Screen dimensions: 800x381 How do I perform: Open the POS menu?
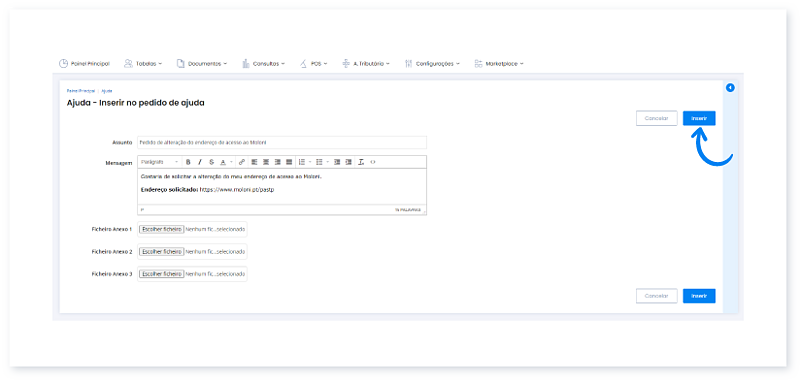(x=313, y=64)
